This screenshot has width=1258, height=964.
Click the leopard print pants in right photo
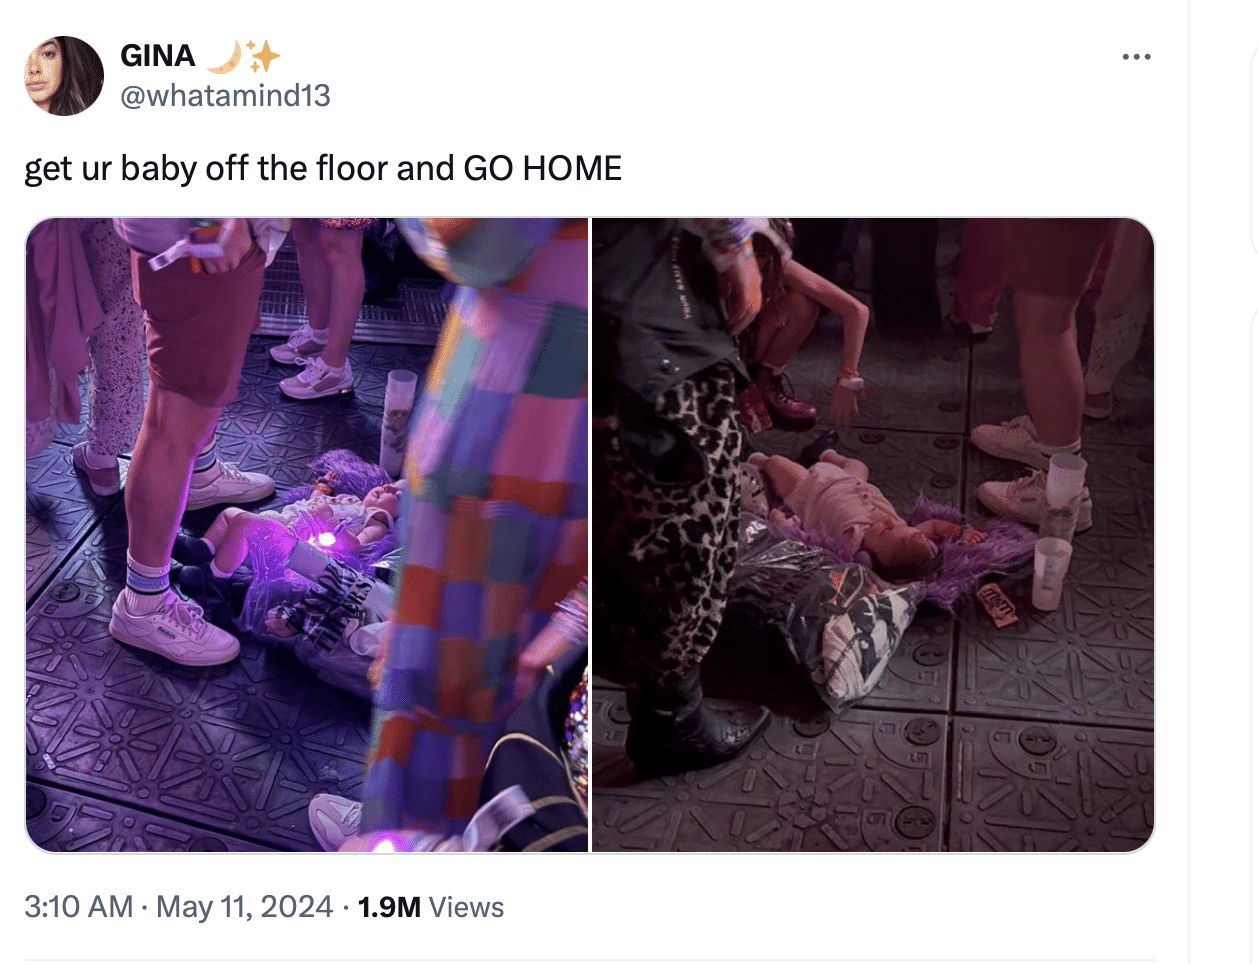(680, 530)
